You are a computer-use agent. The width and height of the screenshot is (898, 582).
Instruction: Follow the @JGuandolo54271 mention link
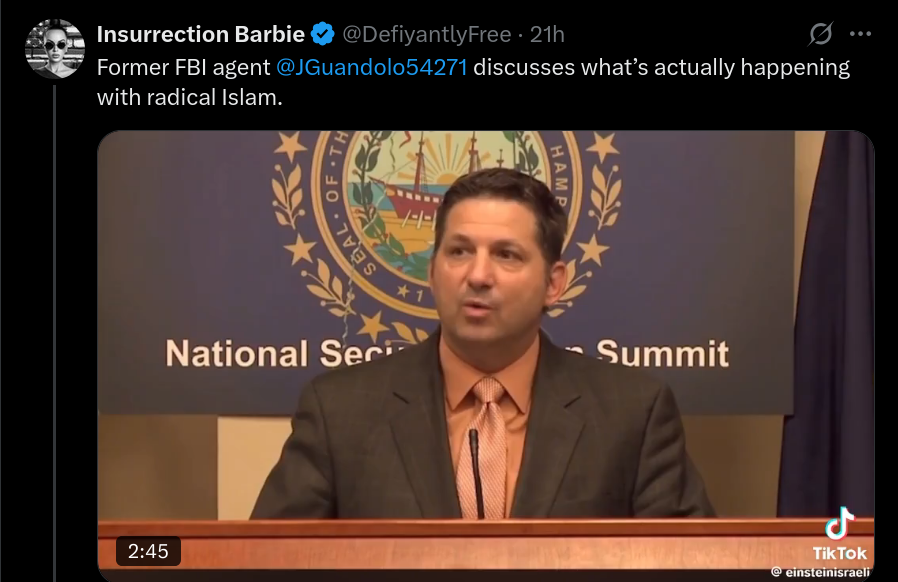(x=372, y=68)
